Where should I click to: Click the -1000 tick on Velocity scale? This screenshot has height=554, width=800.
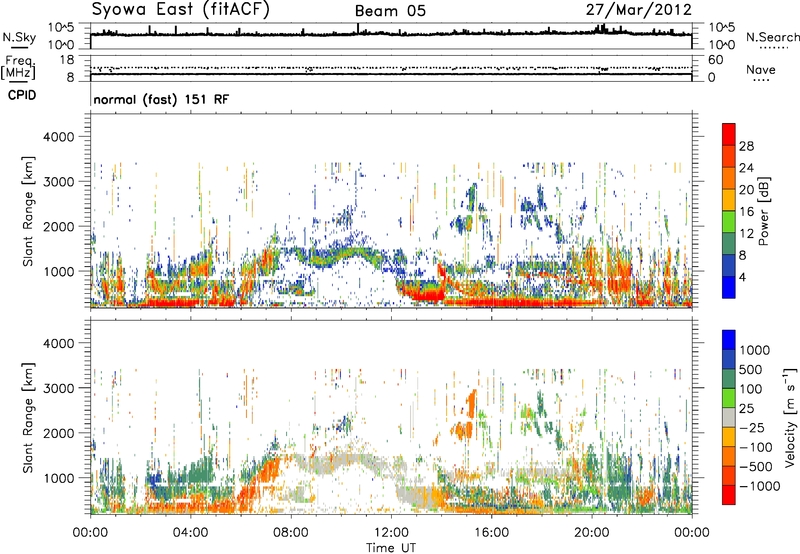[759, 486]
